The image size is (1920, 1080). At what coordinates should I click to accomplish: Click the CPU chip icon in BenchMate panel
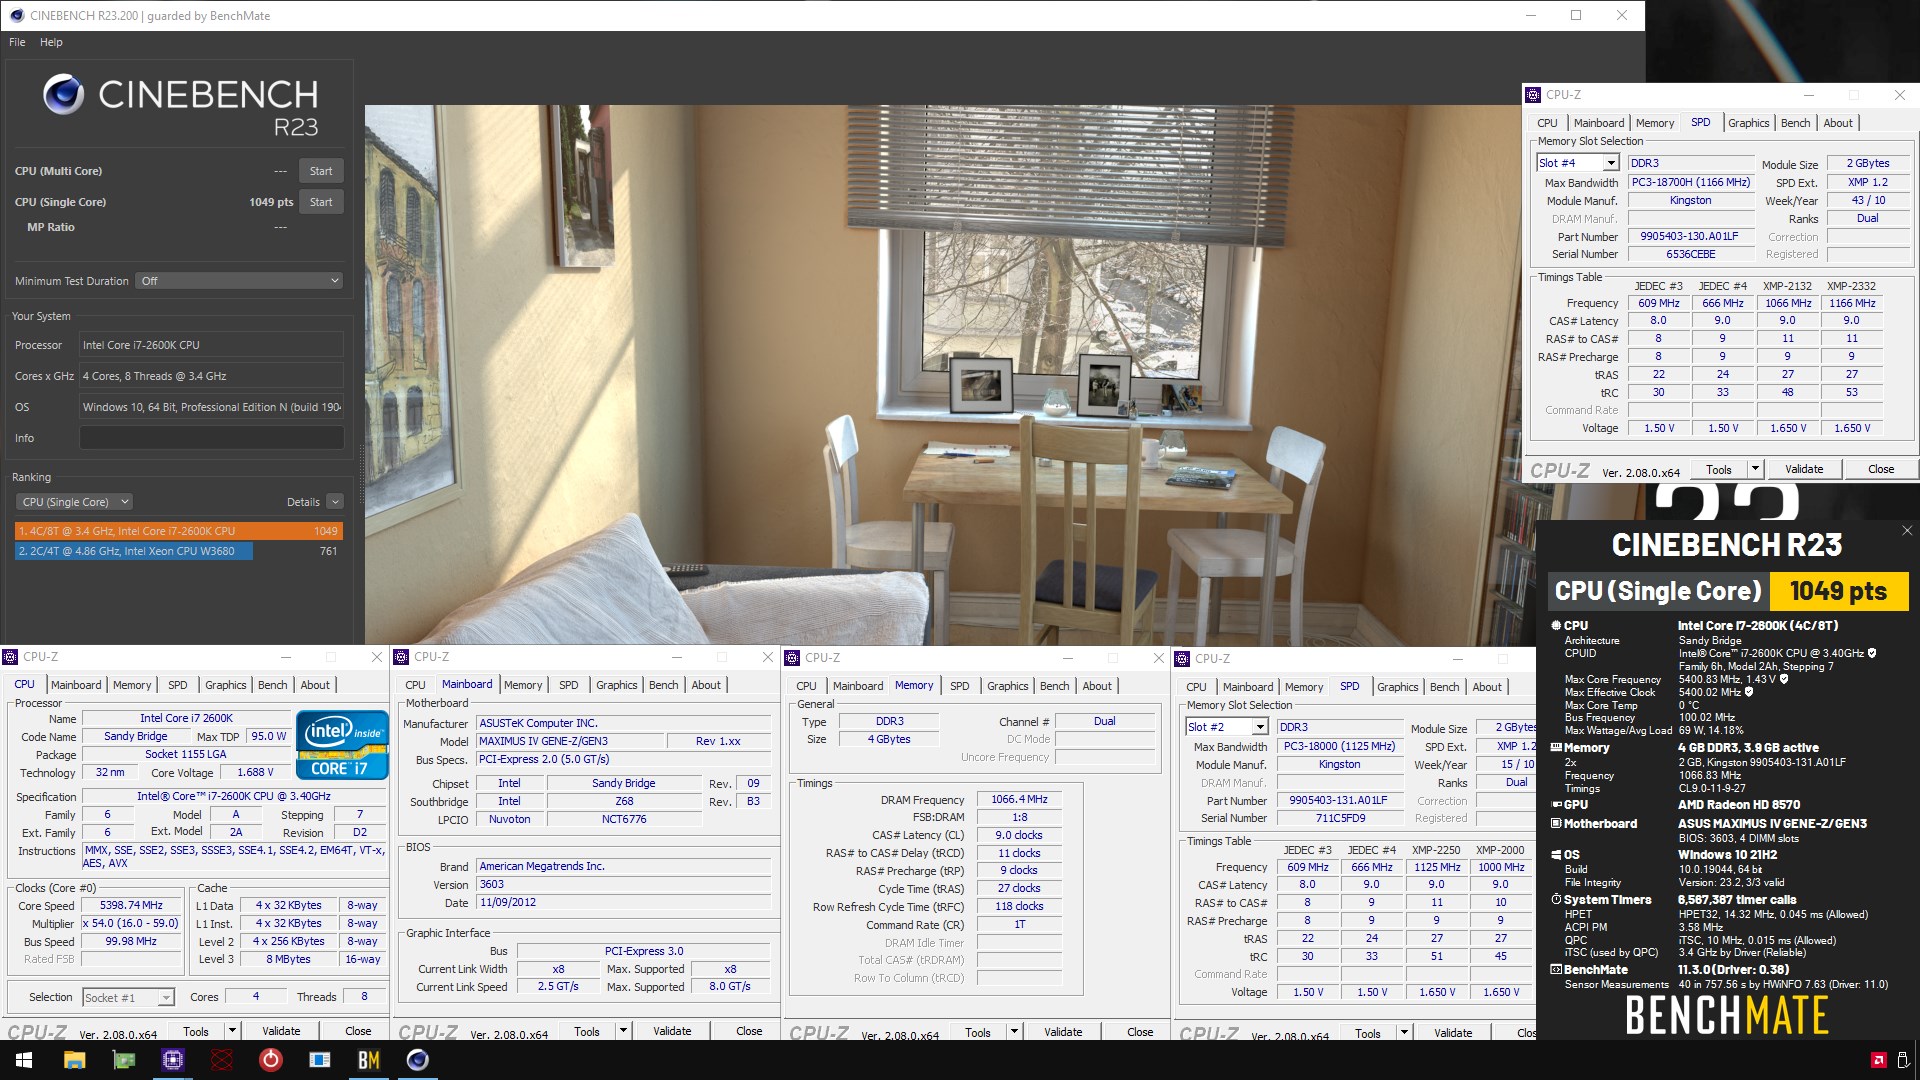pos(1556,625)
